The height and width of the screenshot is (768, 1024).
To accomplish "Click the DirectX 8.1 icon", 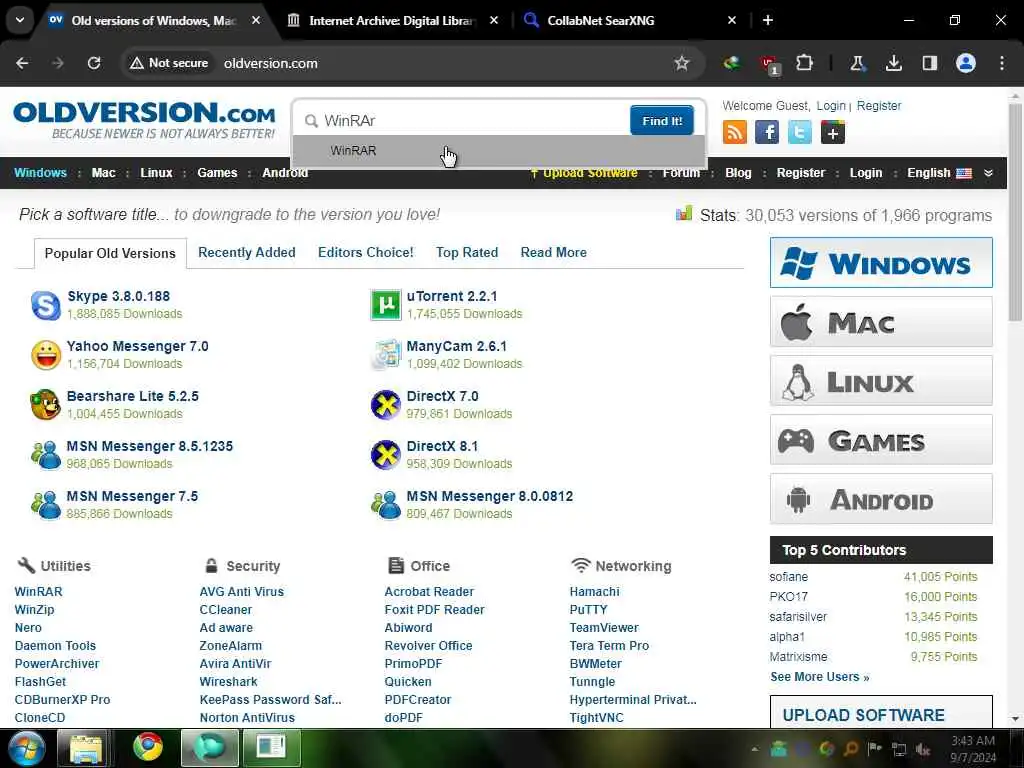I will point(385,455).
